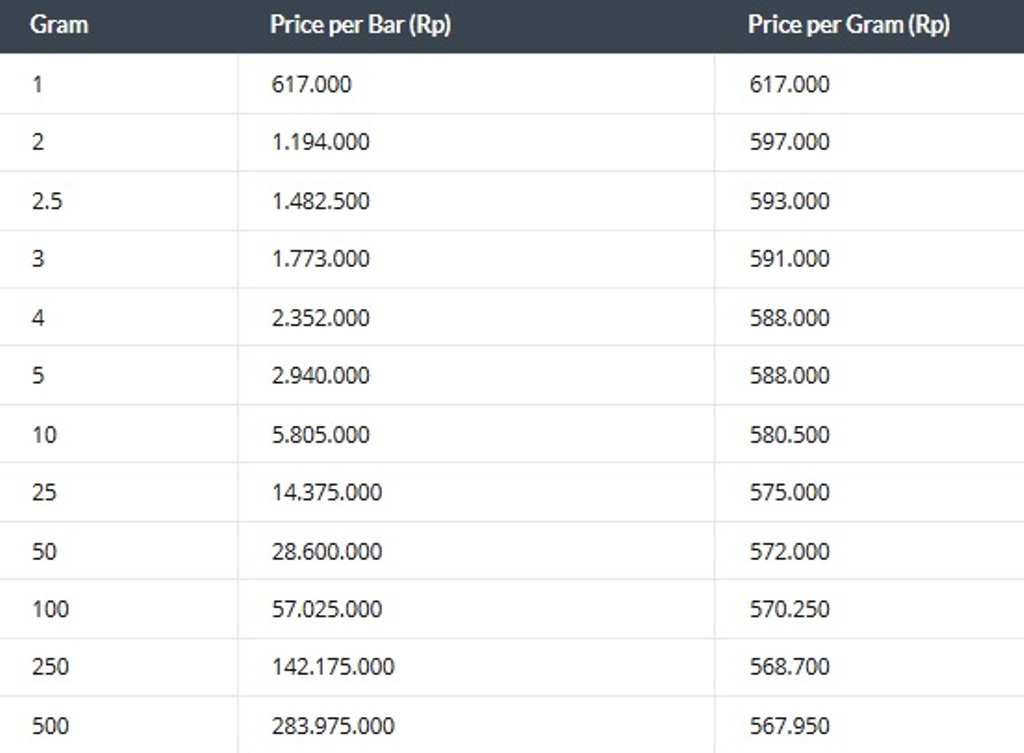Viewport: 1024px width, 753px height.
Task: Click bar price 617.000
Action: pos(311,84)
